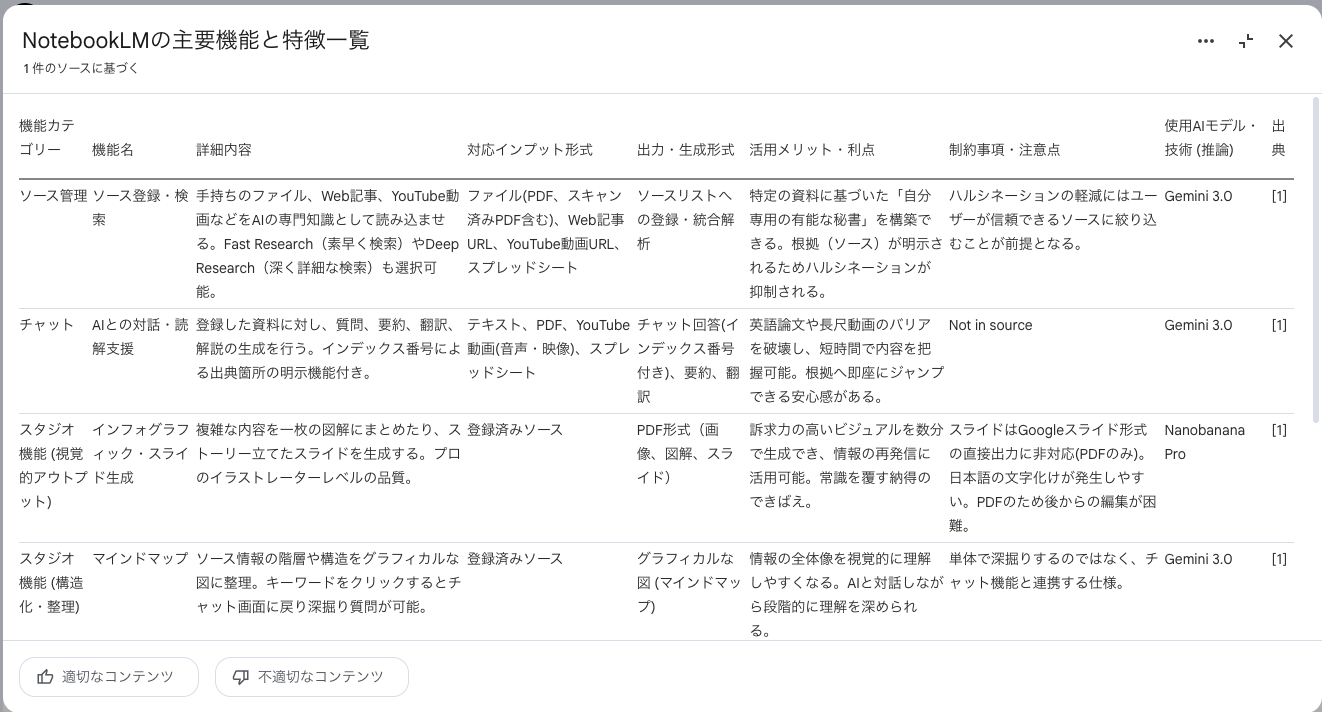Image resolution: width=1322 pixels, height=712 pixels.
Task: Click the subtitle 1件のソースに基づく
Action: coord(81,69)
